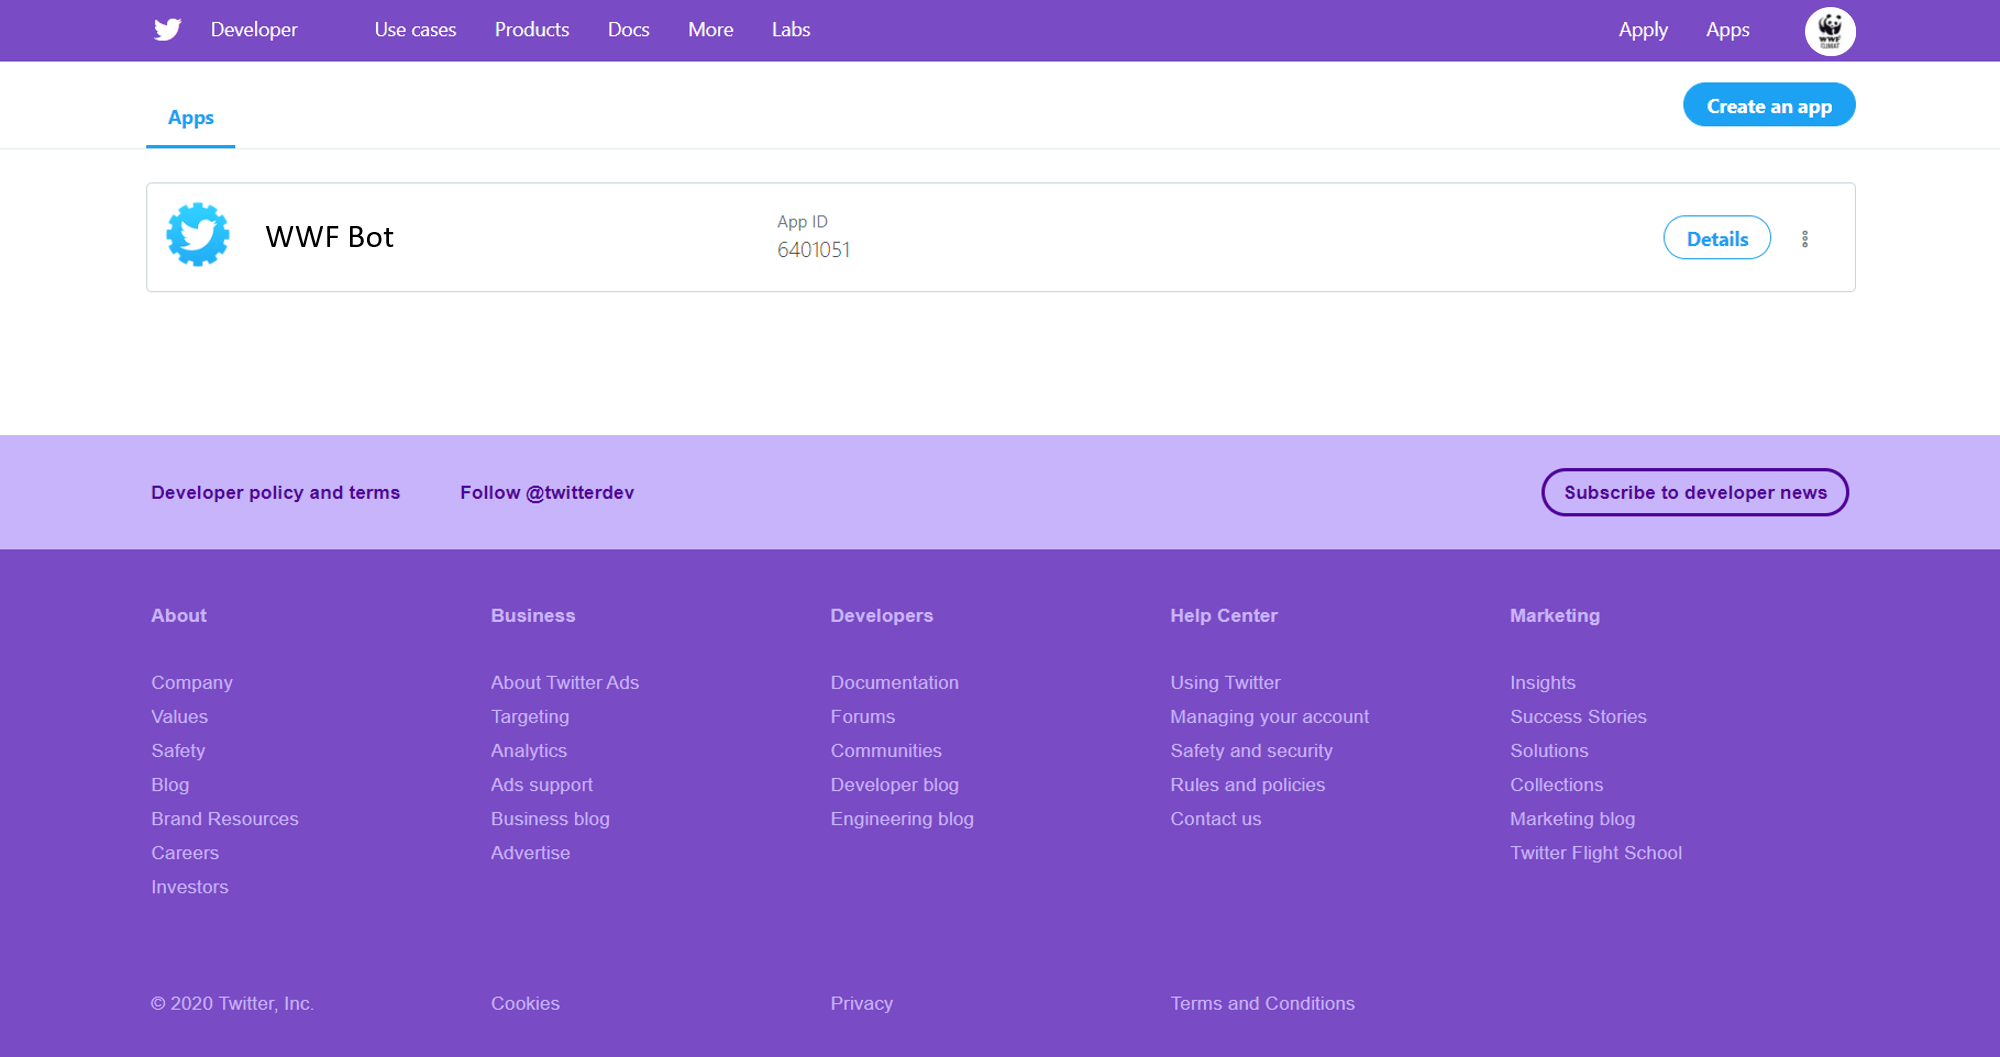Open Brand Resources
The image size is (2000, 1057).
click(225, 819)
